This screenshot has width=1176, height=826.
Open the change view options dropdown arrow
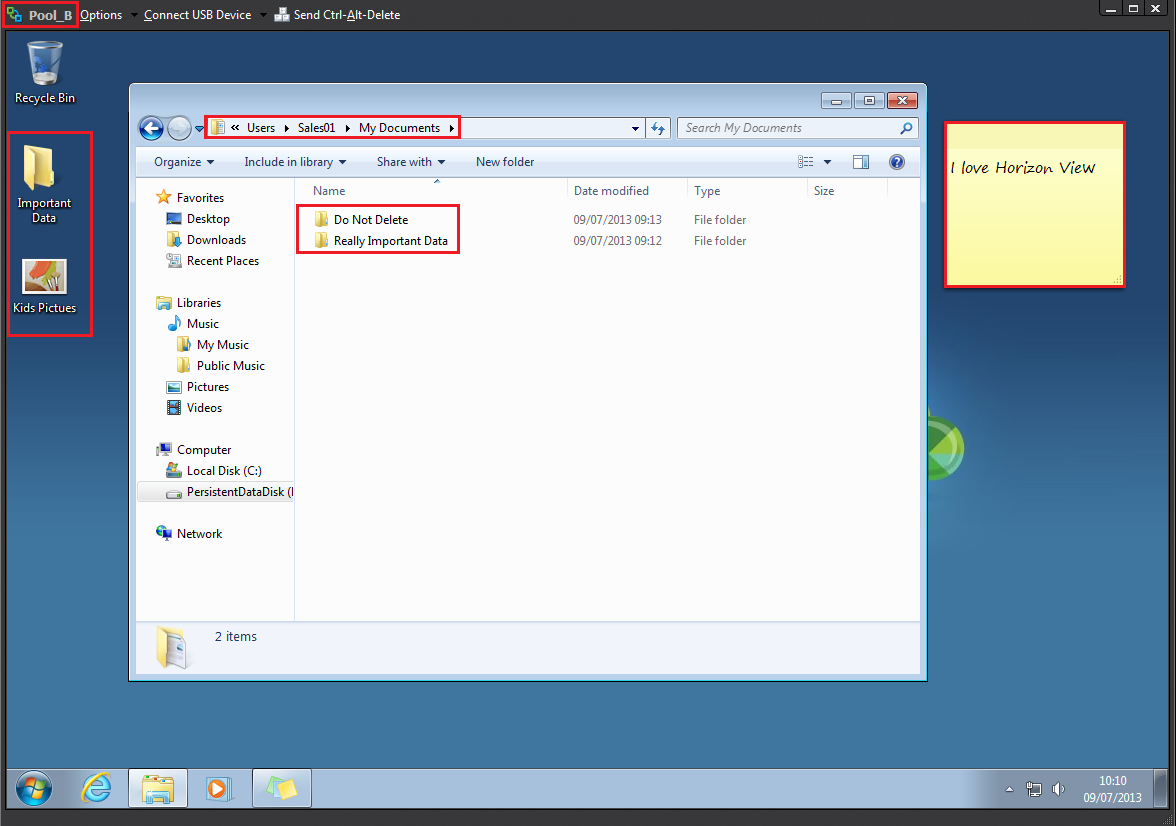pos(828,162)
